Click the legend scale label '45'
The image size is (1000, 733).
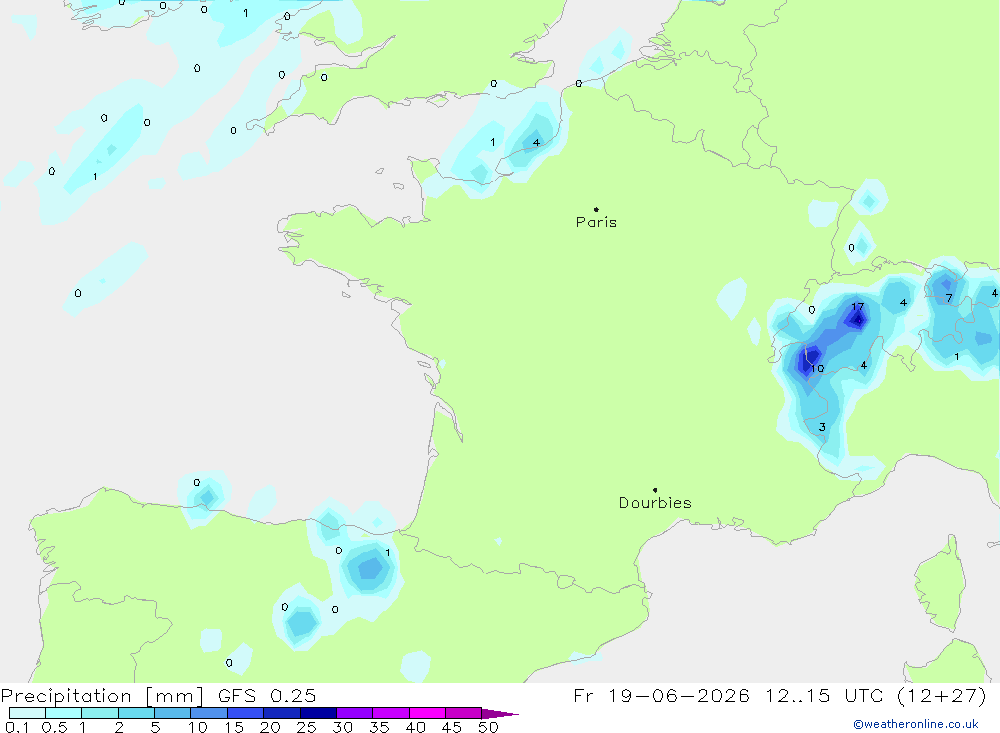point(452,727)
